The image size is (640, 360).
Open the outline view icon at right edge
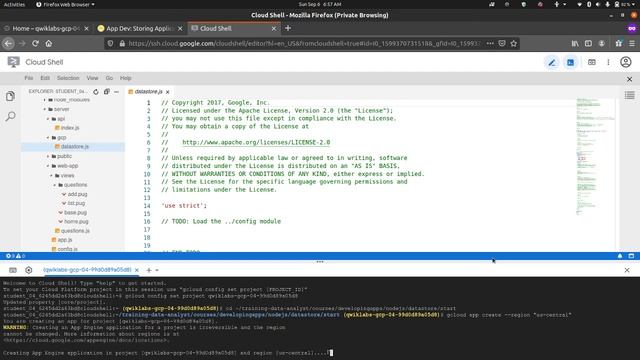coord(629,95)
